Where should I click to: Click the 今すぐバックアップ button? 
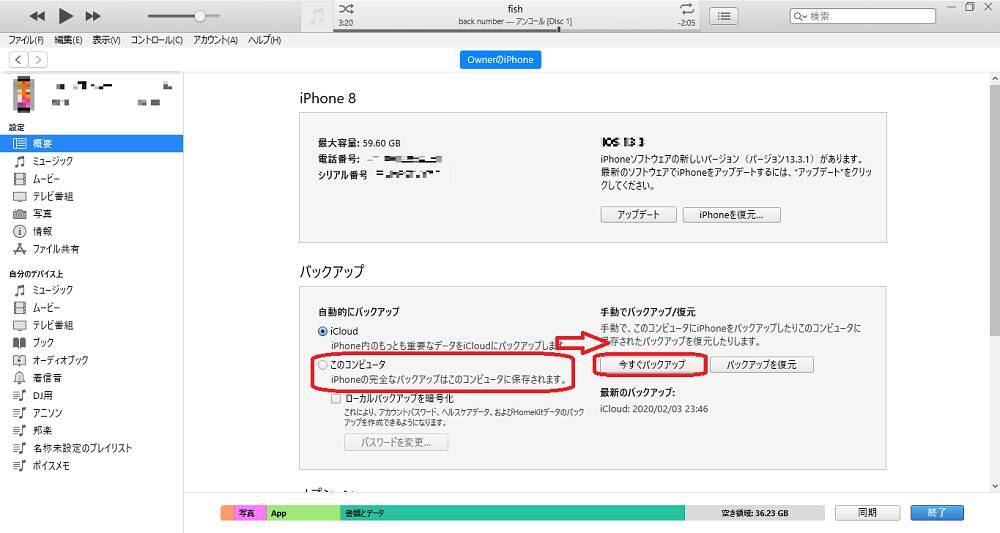pos(651,365)
